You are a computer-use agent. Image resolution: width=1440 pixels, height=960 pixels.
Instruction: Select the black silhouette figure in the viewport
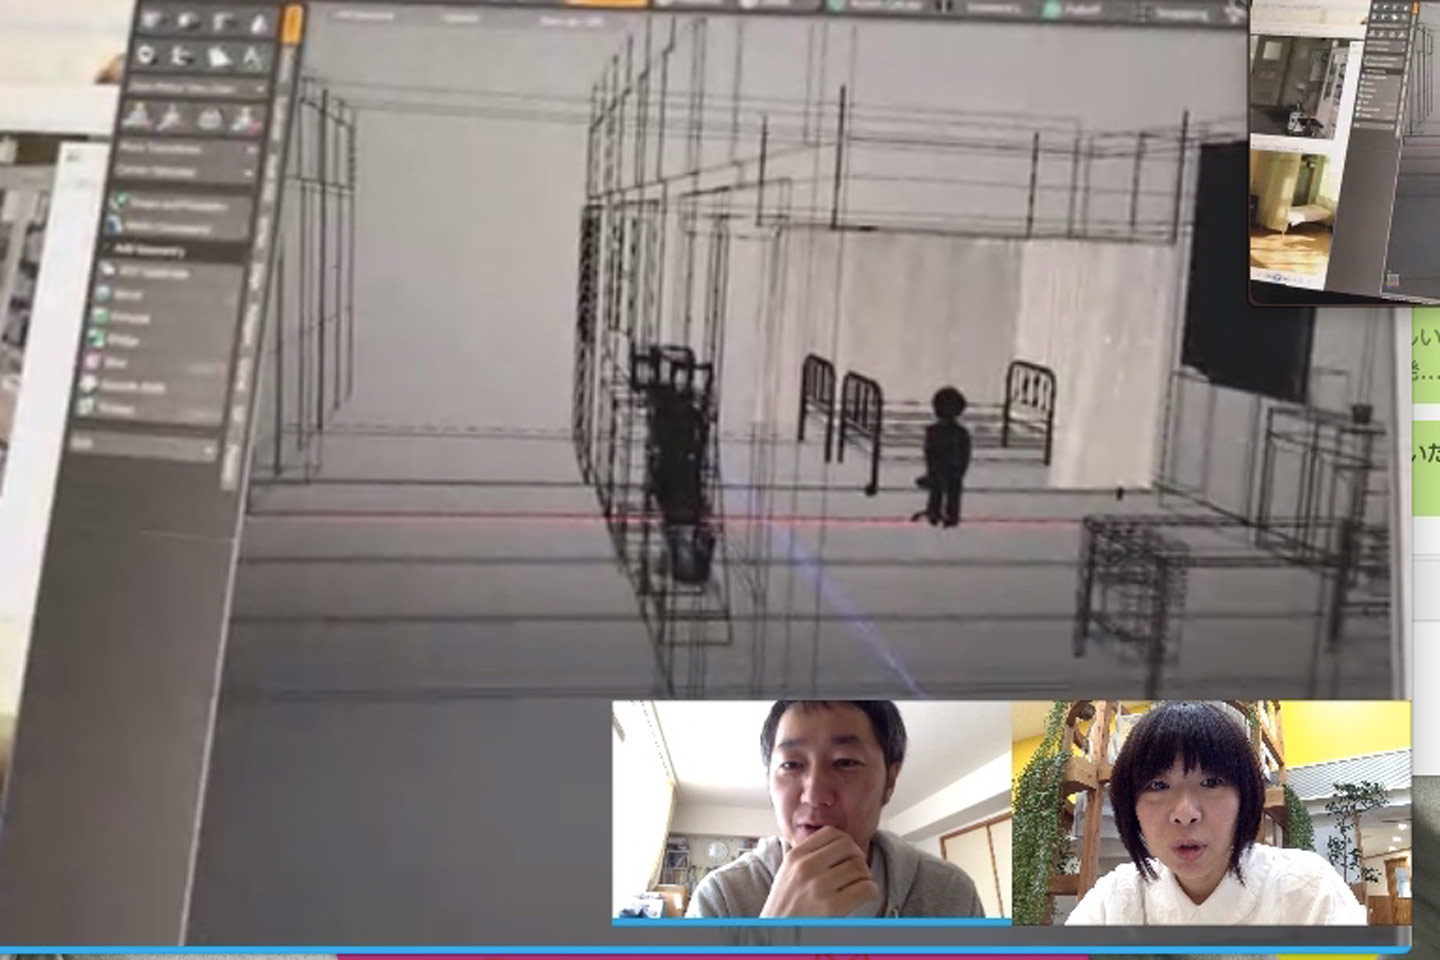(945, 456)
